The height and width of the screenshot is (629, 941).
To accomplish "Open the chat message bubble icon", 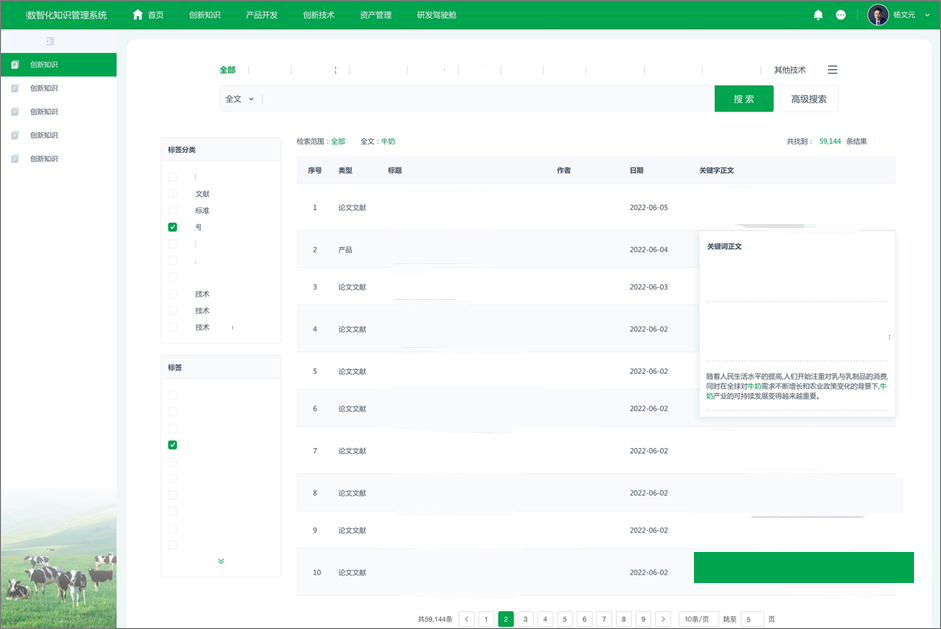I will click(841, 15).
